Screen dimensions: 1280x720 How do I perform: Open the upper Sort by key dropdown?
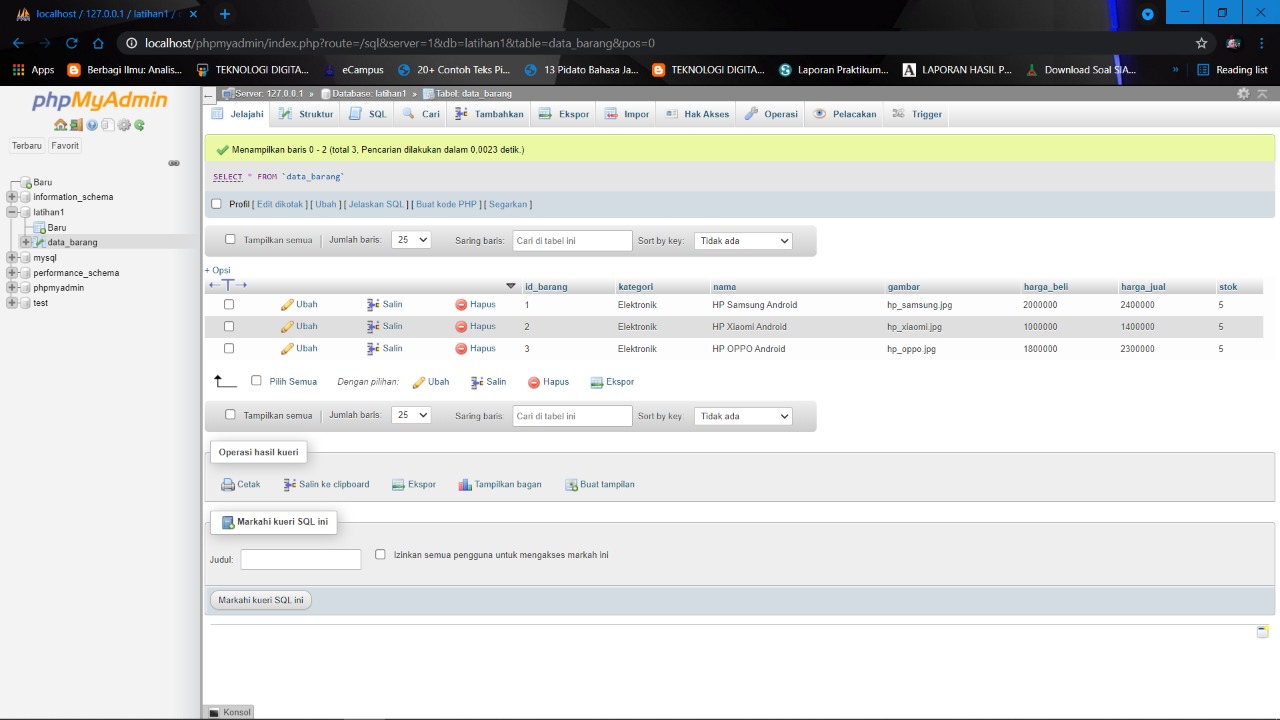[743, 241]
